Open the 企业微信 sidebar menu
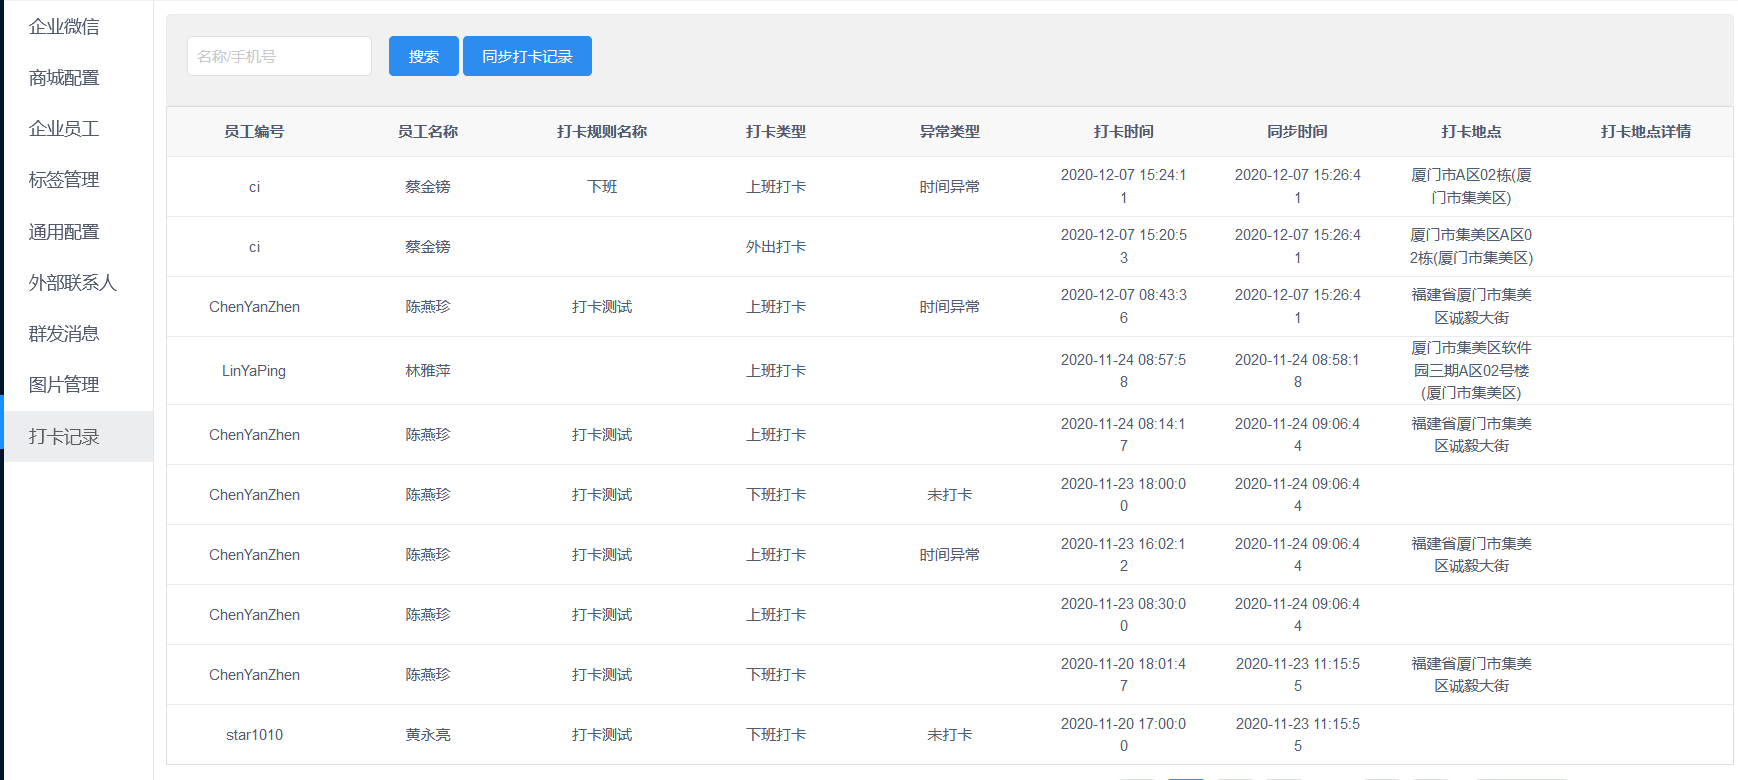 (64, 27)
